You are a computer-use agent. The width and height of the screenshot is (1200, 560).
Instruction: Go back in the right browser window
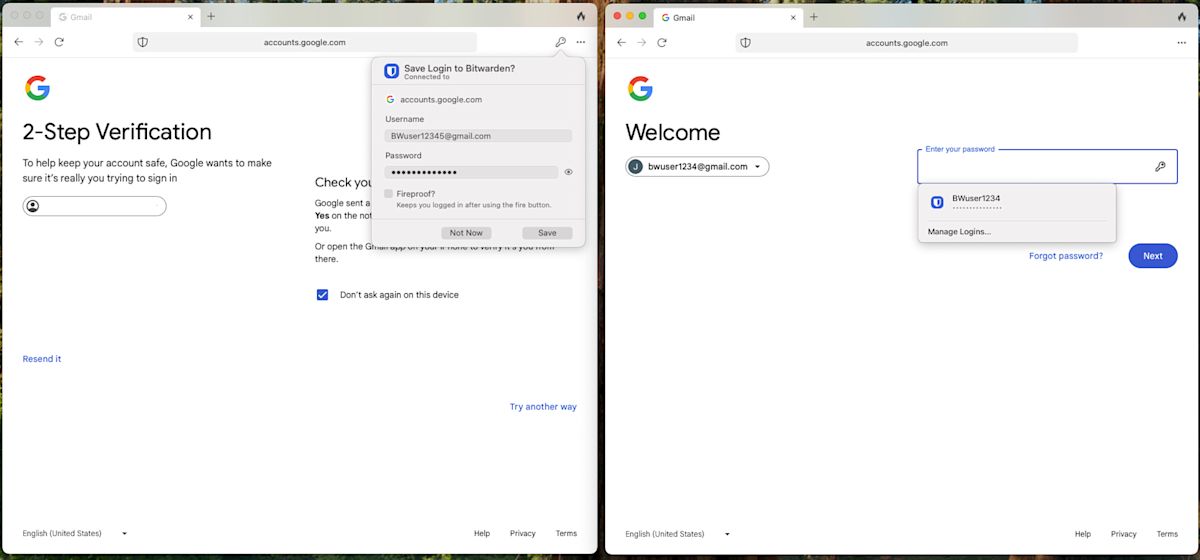point(621,42)
